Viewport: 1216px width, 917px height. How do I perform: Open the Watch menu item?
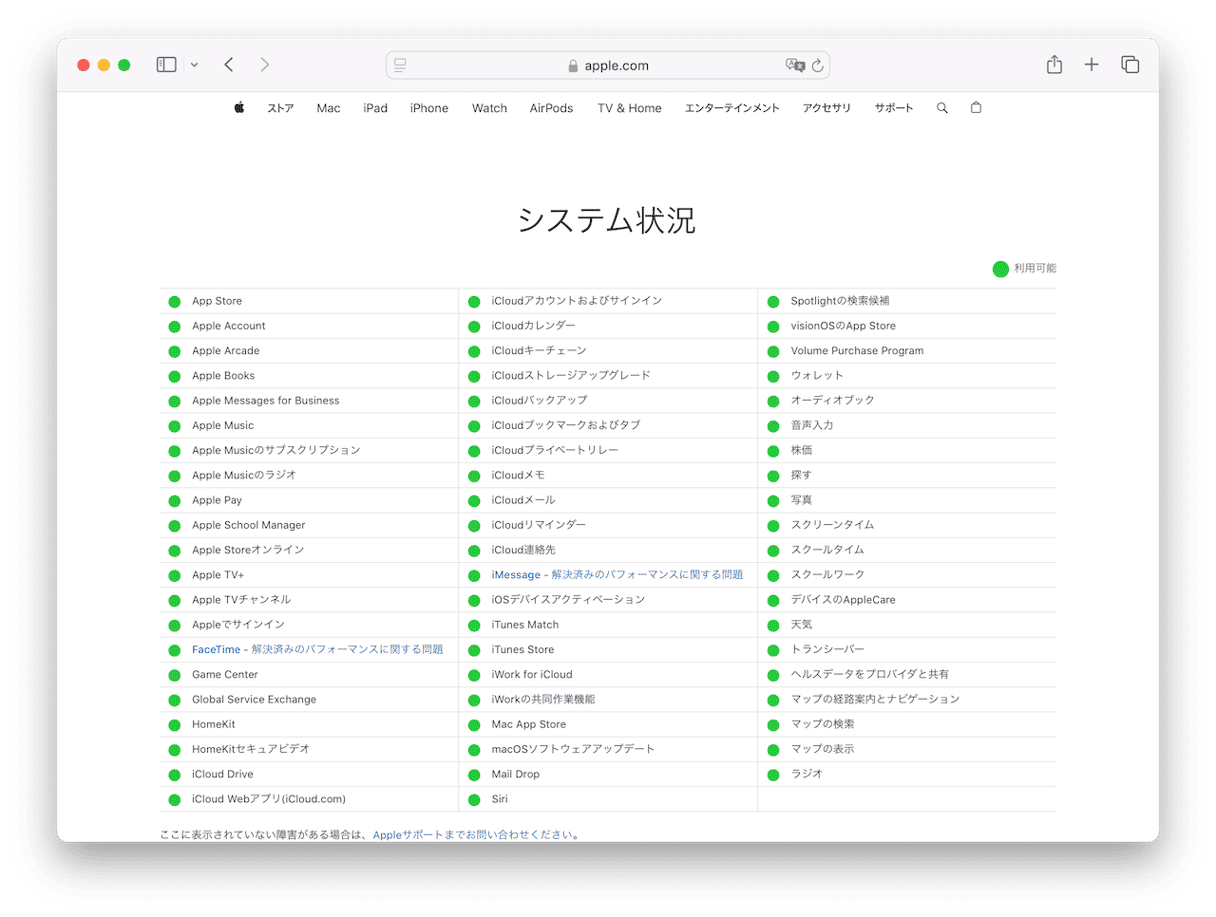(x=489, y=108)
